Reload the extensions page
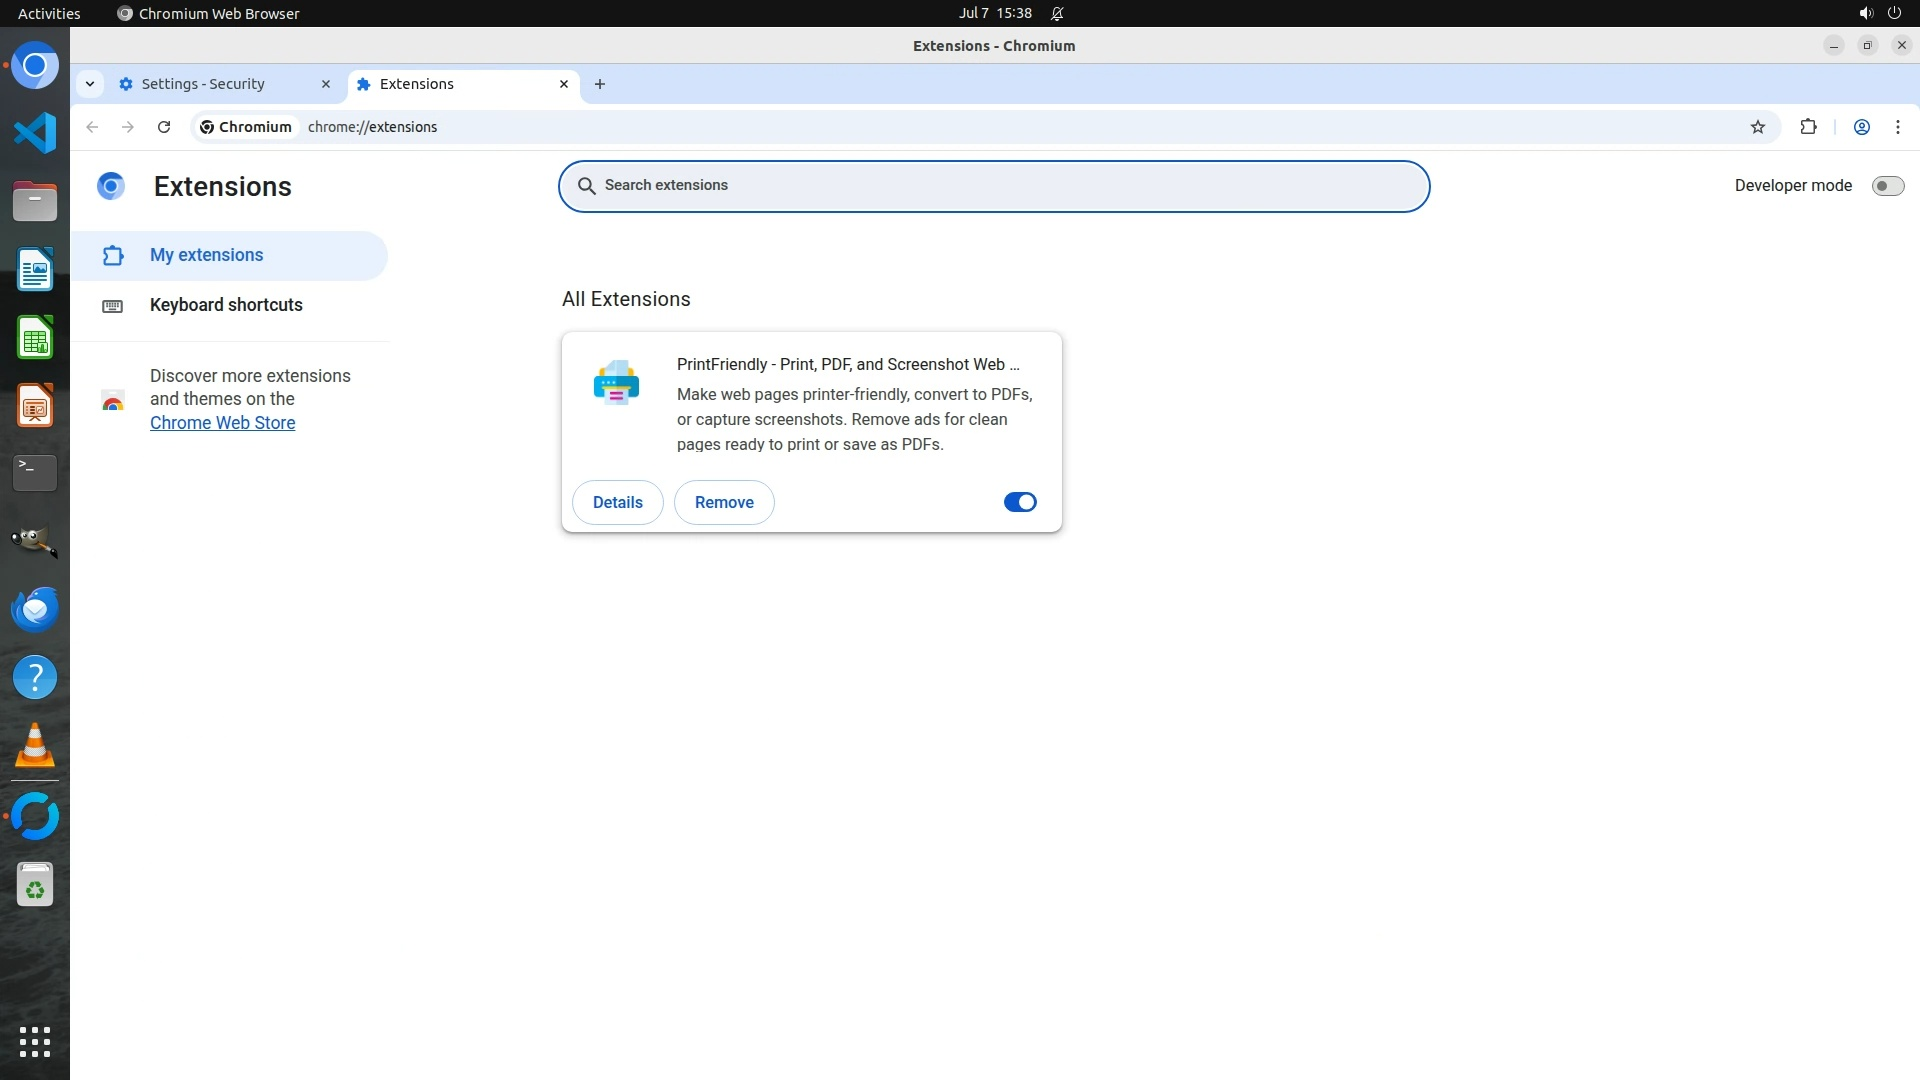 coord(164,127)
